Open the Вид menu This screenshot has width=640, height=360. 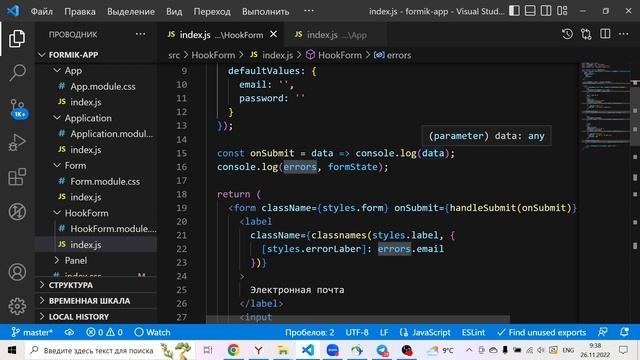tap(174, 11)
